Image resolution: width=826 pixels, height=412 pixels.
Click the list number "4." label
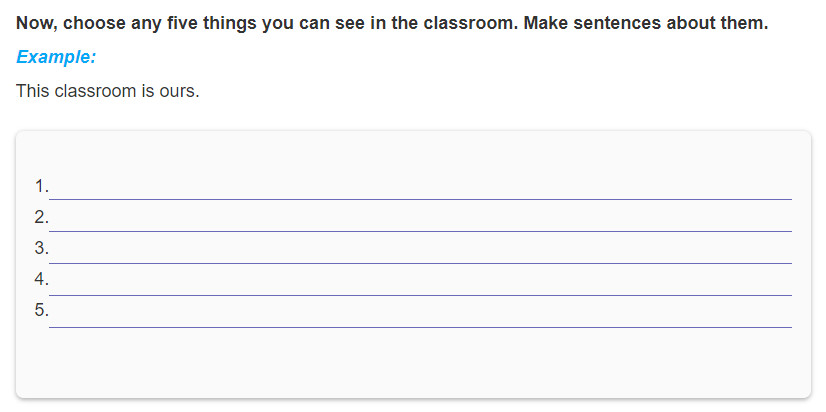(x=42, y=279)
